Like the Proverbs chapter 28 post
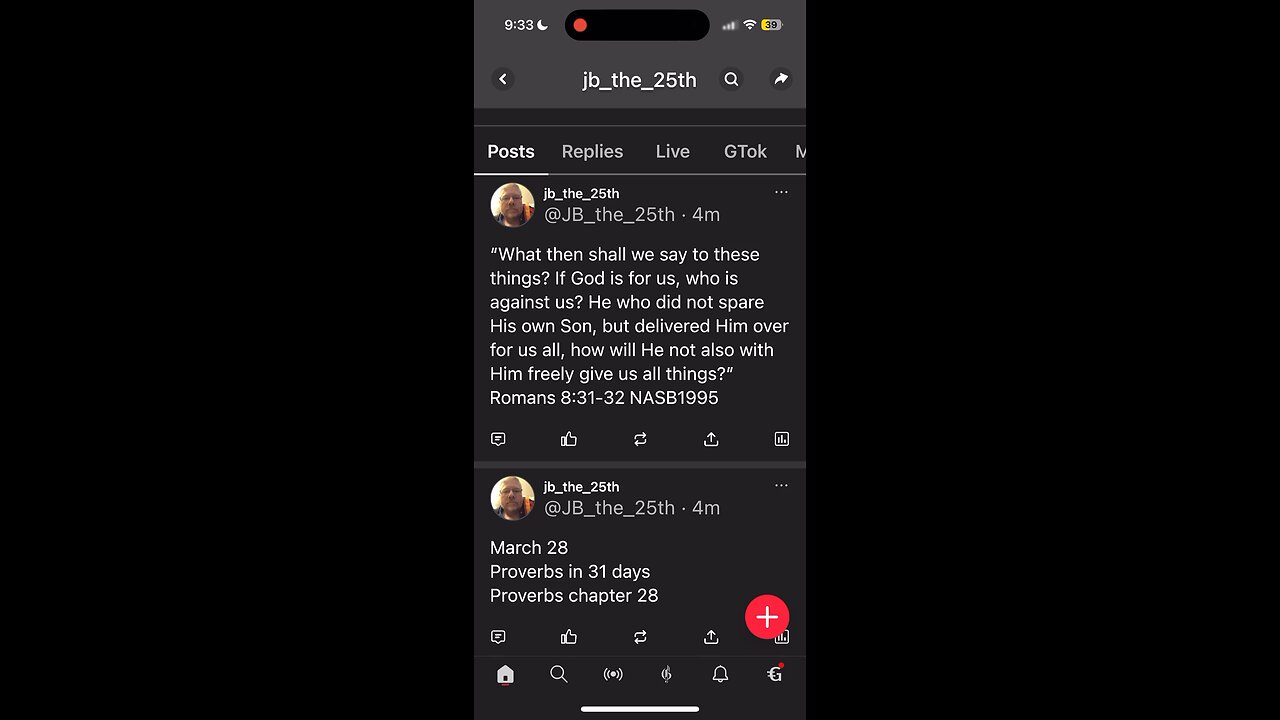The width and height of the screenshot is (1280, 720). (569, 637)
